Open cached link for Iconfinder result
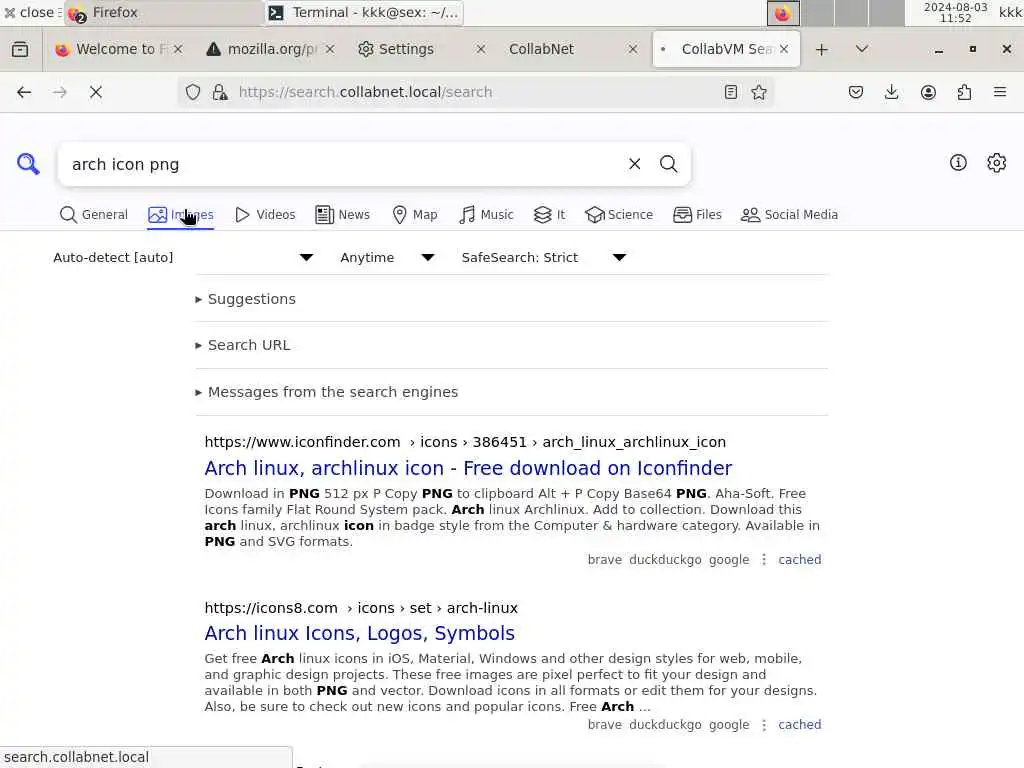 coord(799,560)
